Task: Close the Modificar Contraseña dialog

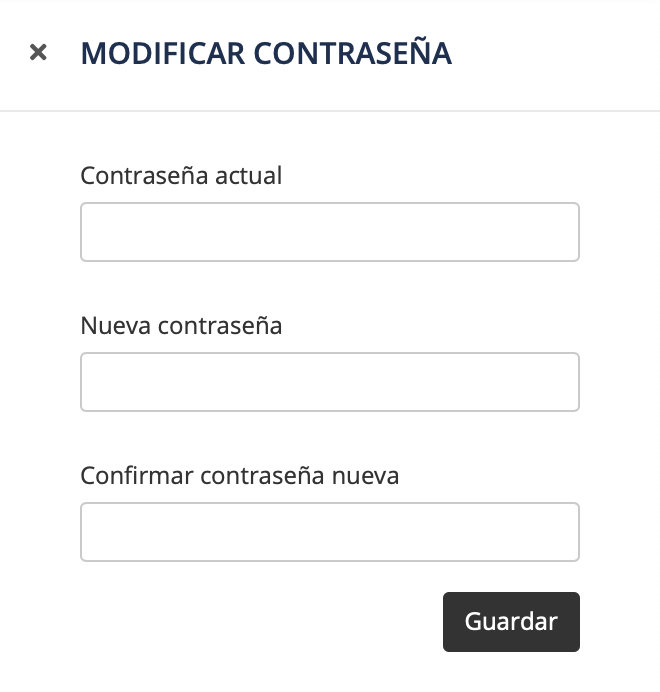Action: click(x=38, y=52)
